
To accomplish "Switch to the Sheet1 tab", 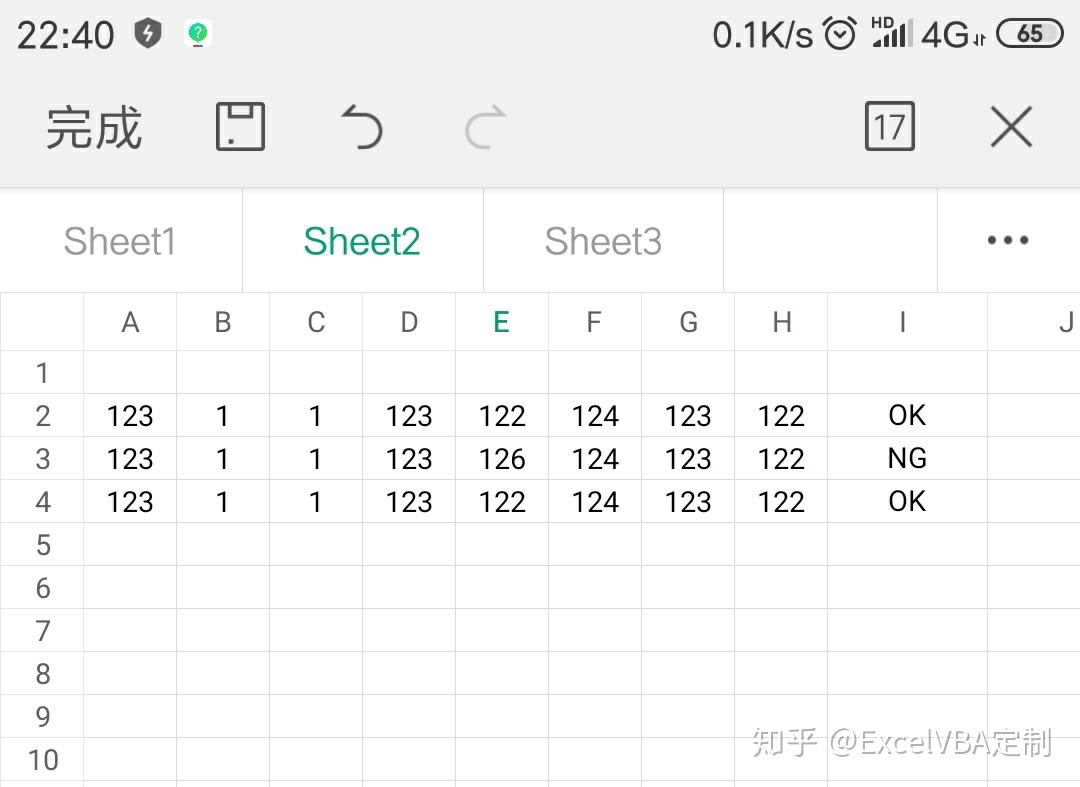I will coord(119,240).
